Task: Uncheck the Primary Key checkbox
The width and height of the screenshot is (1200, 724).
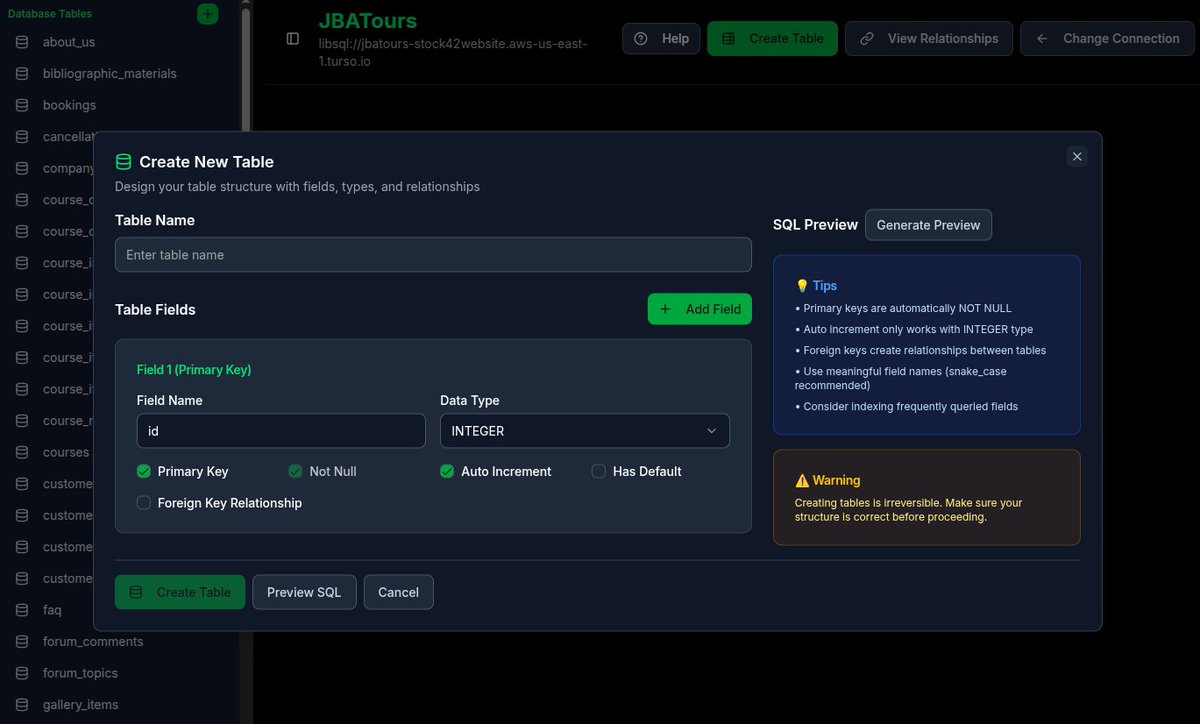Action: (x=143, y=471)
